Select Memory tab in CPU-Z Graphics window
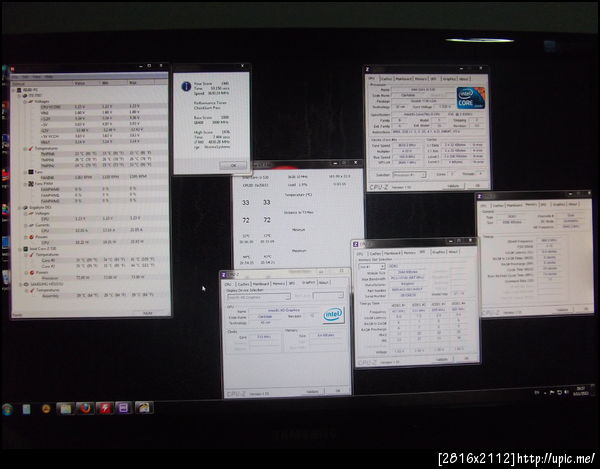600x469 pixels. [279, 283]
